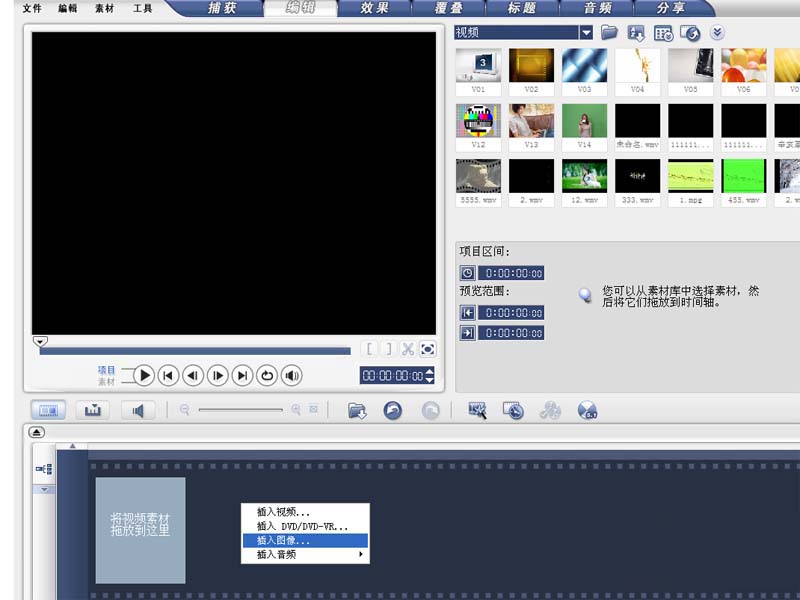Switch to timeline view
The height and width of the screenshot is (600, 800).
click(x=93, y=410)
